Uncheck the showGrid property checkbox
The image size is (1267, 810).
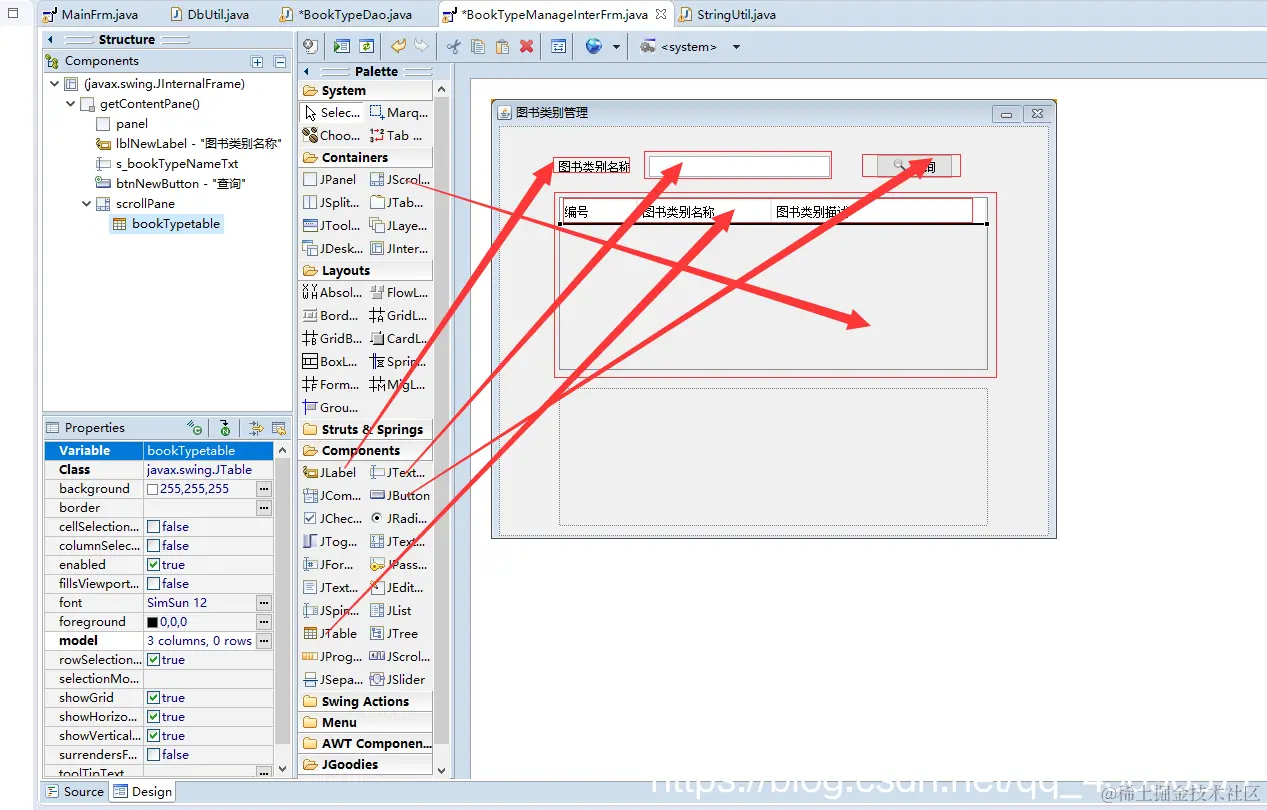153,698
